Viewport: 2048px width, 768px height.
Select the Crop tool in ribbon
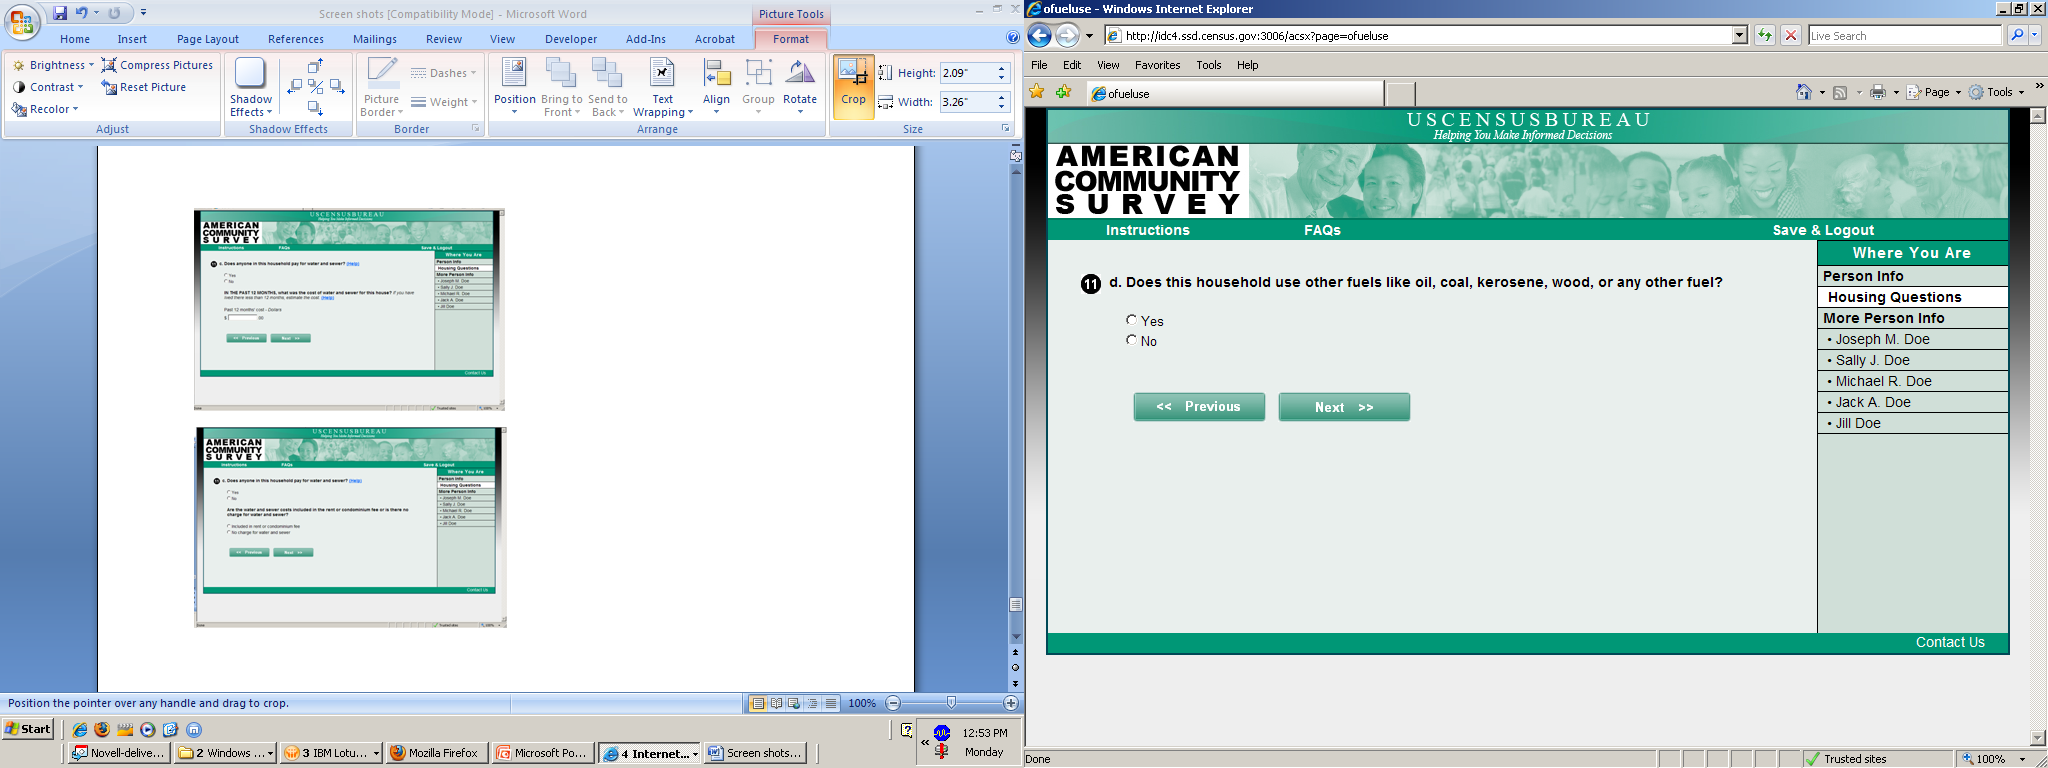(x=853, y=86)
